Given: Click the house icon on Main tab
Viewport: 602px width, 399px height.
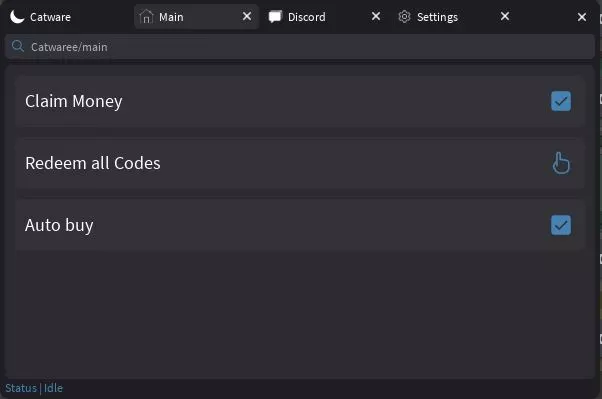Looking at the screenshot, I should click(x=146, y=17).
